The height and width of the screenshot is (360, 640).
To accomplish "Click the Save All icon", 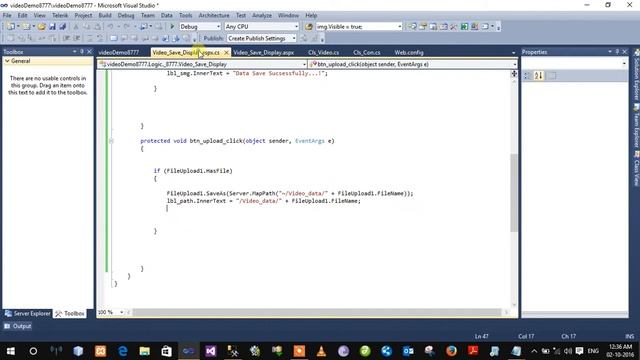I will pyautogui.click(x=62, y=27).
